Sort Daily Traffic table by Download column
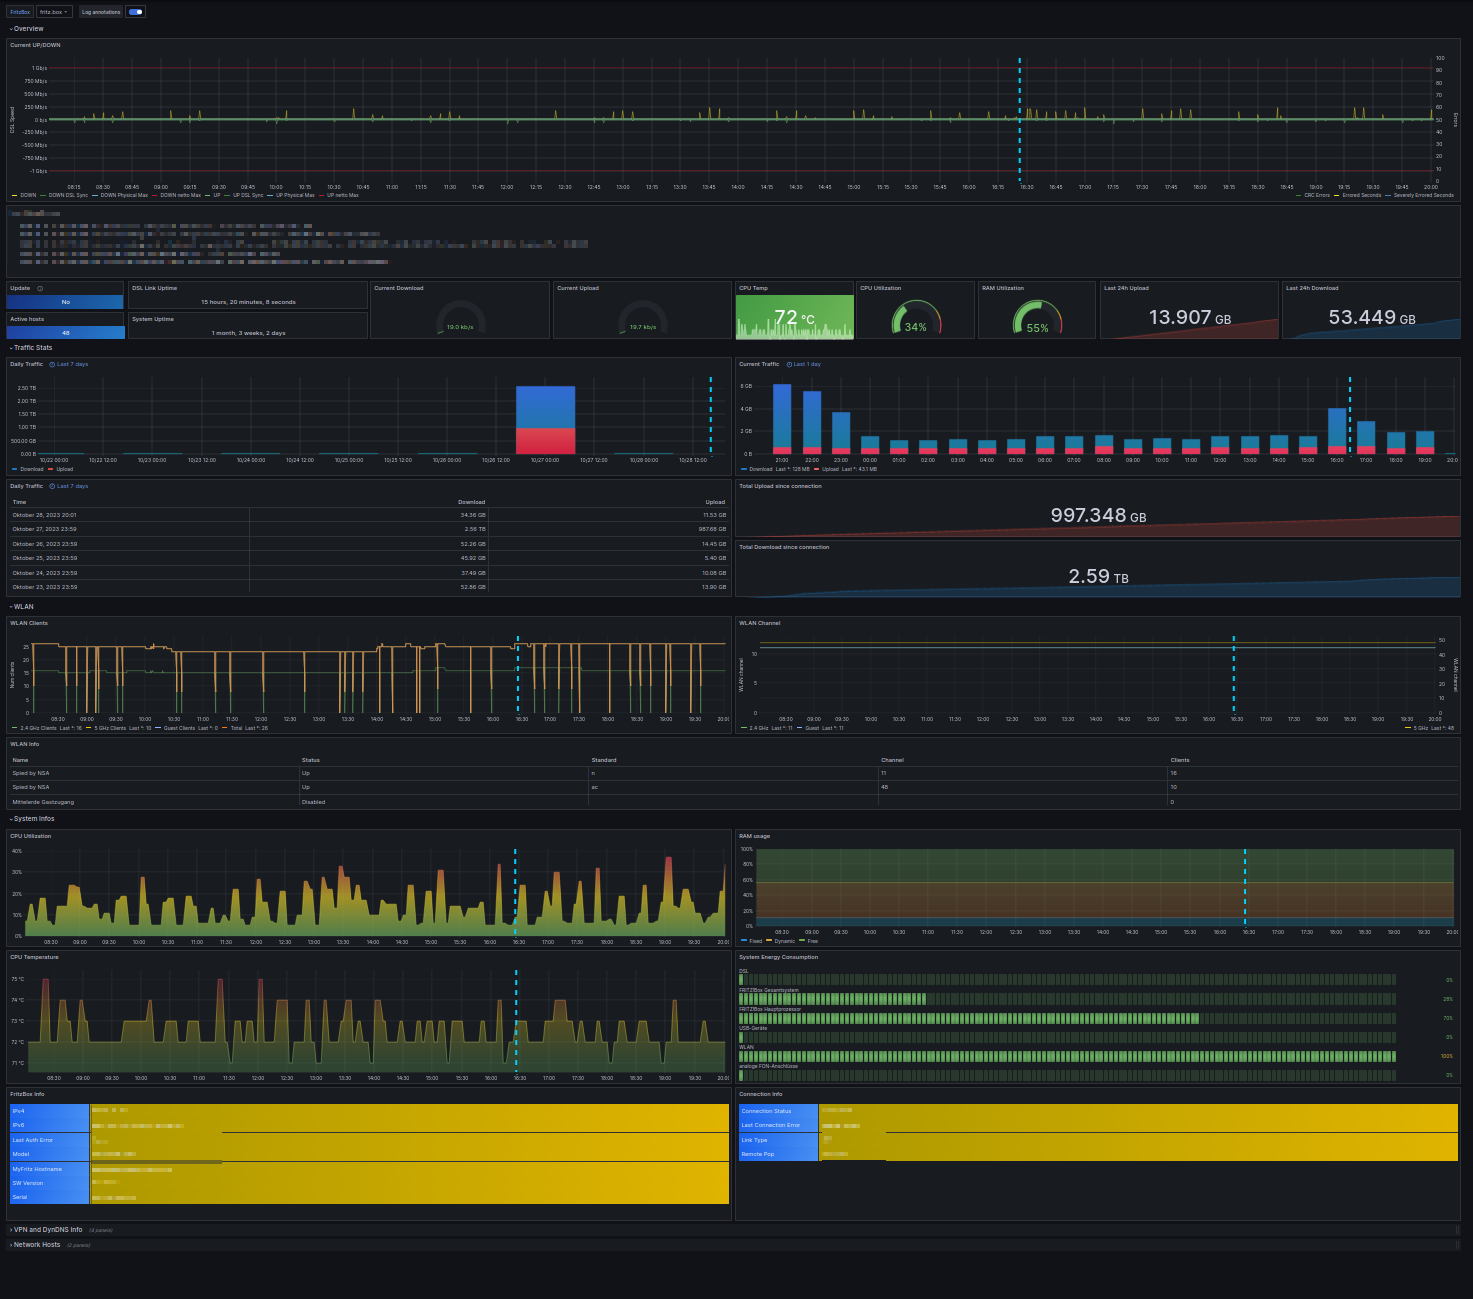Viewport: 1473px width, 1299px height. pos(471,502)
